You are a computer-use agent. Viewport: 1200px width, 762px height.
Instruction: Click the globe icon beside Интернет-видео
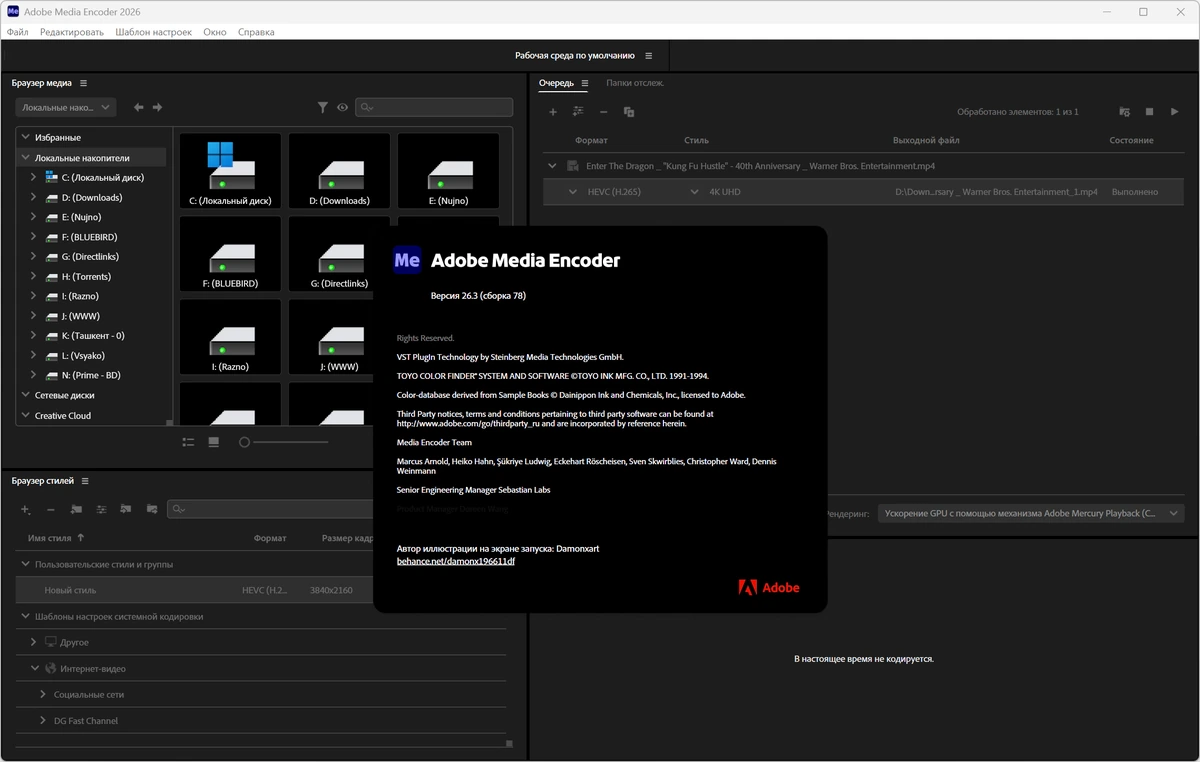tap(51, 668)
